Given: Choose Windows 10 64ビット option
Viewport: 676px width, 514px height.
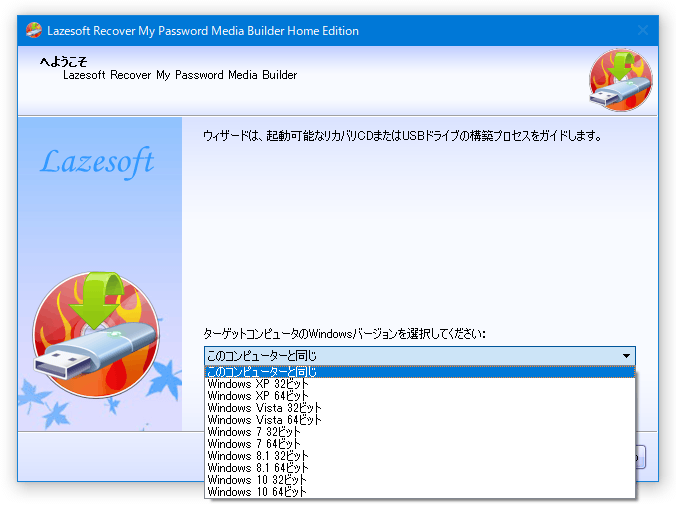Looking at the screenshot, I should pos(420,492).
